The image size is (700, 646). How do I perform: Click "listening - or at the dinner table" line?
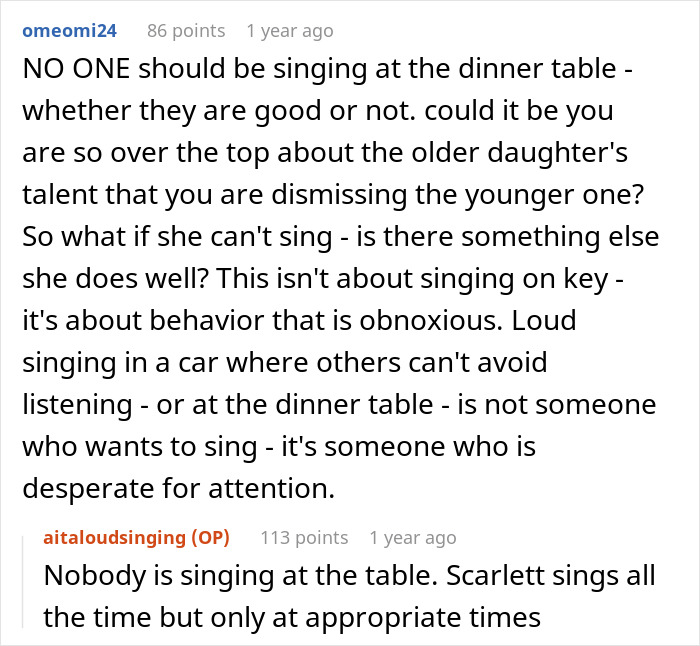pyautogui.click(x=260, y=404)
